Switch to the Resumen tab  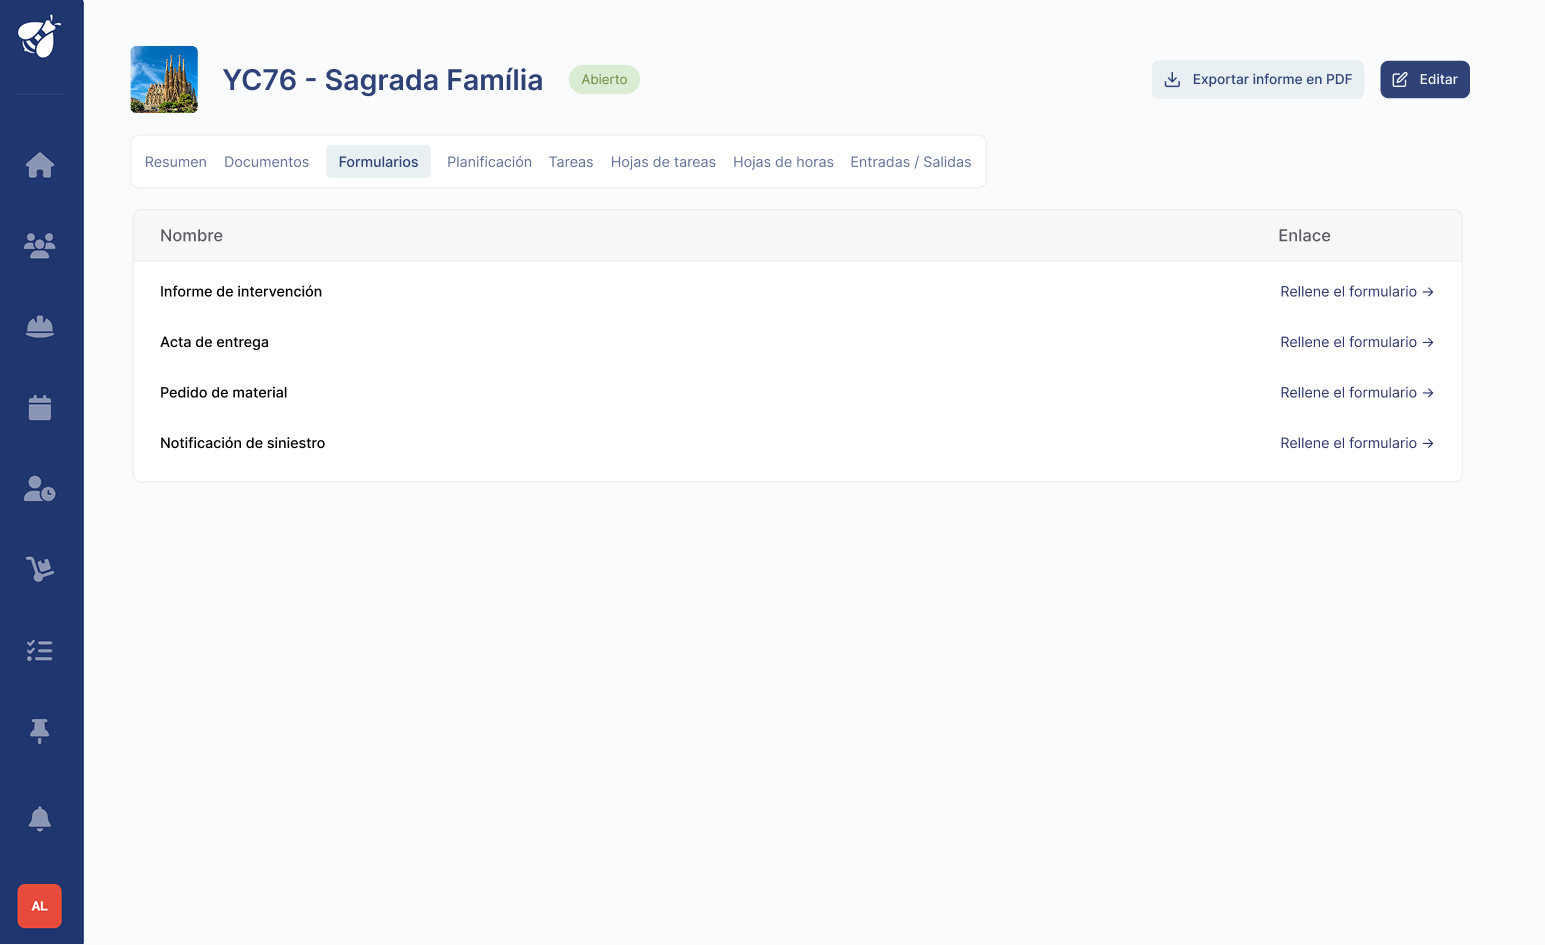[176, 162]
